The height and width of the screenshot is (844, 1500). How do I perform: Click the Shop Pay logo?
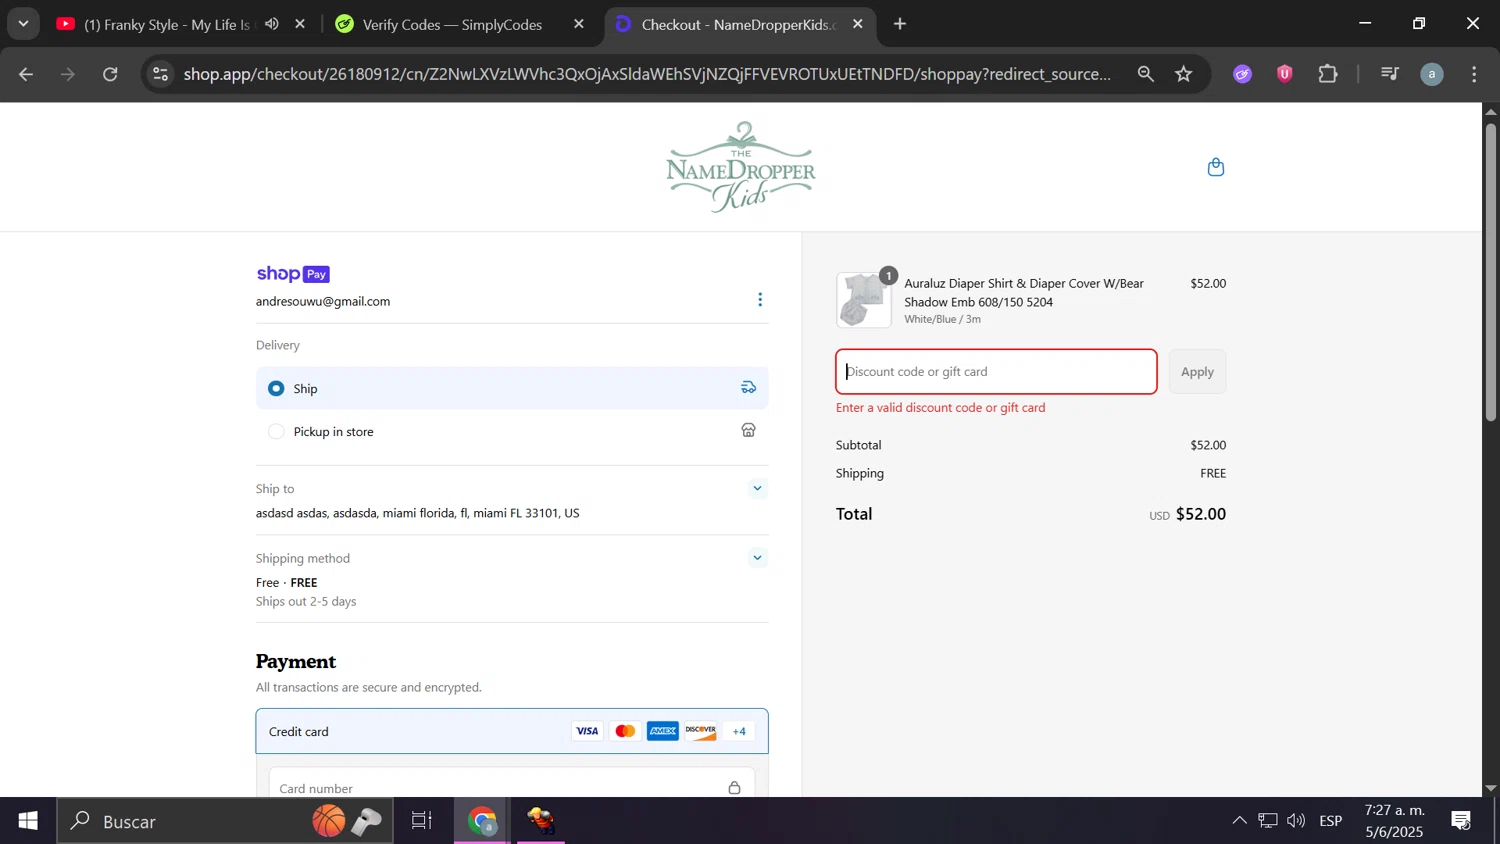(x=293, y=274)
